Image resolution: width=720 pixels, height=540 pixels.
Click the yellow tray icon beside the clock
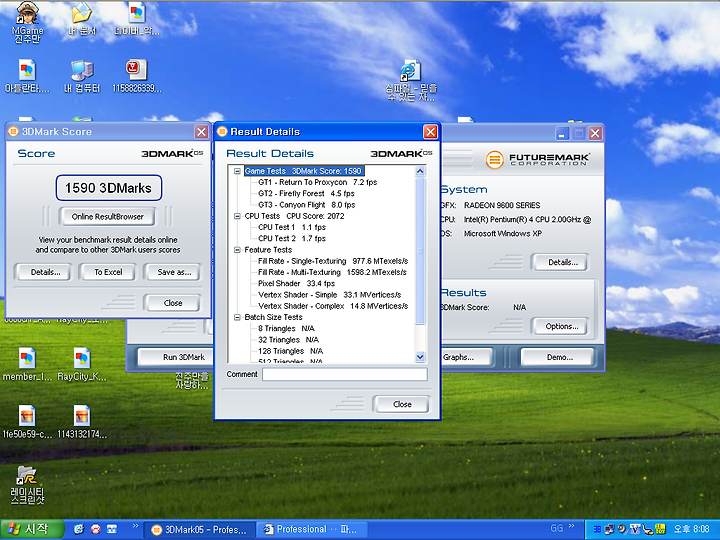[x=660, y=529]
